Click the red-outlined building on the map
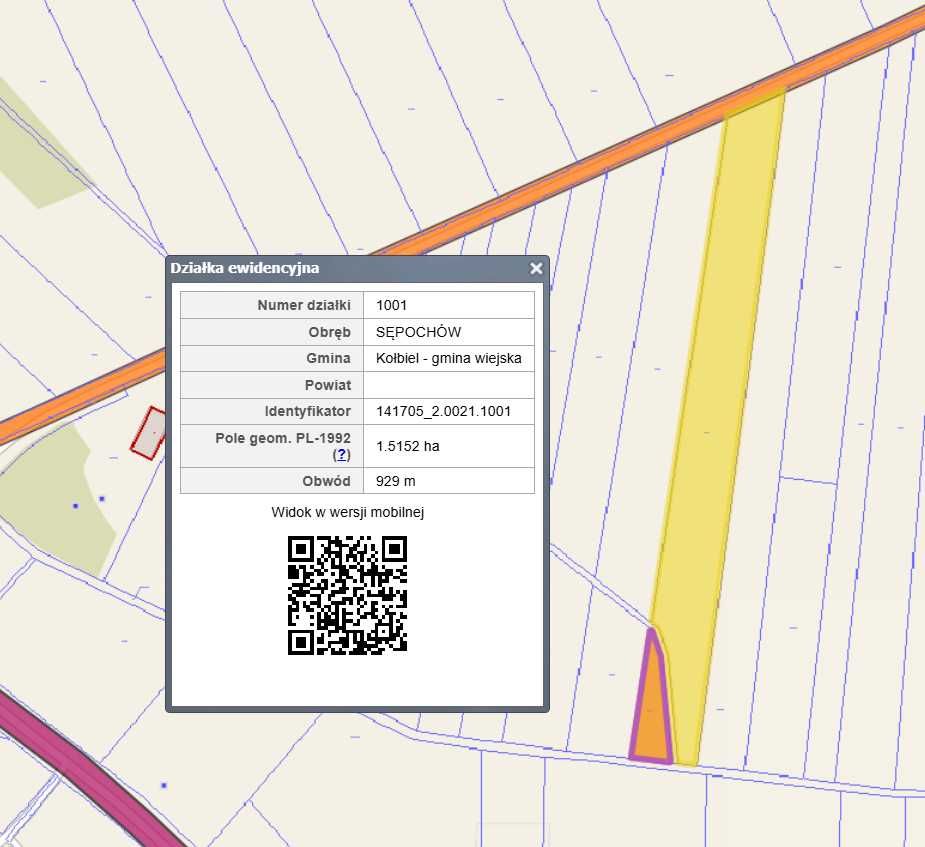The height and width of the screenshot is (847, 925). 148,433
